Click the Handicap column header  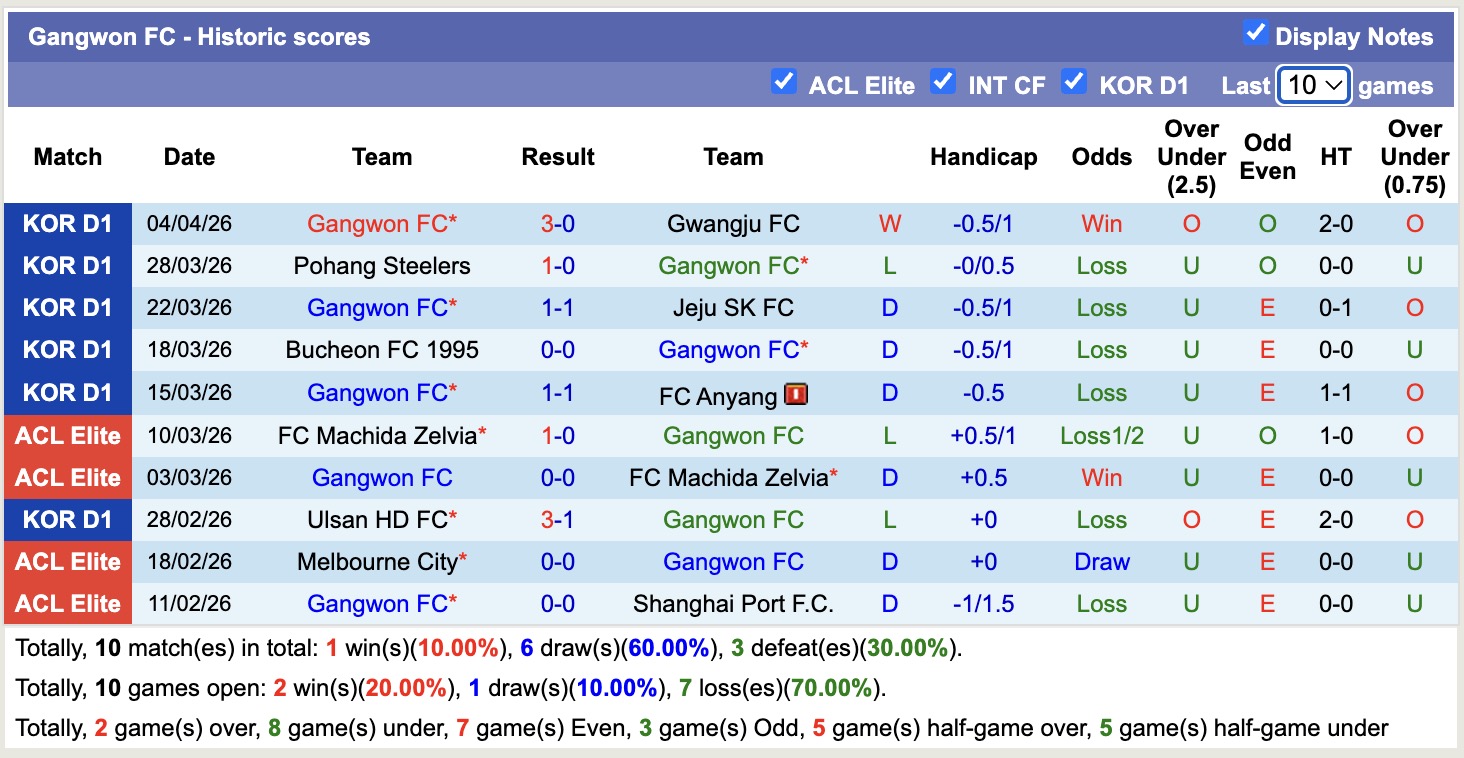pos(983,157)
